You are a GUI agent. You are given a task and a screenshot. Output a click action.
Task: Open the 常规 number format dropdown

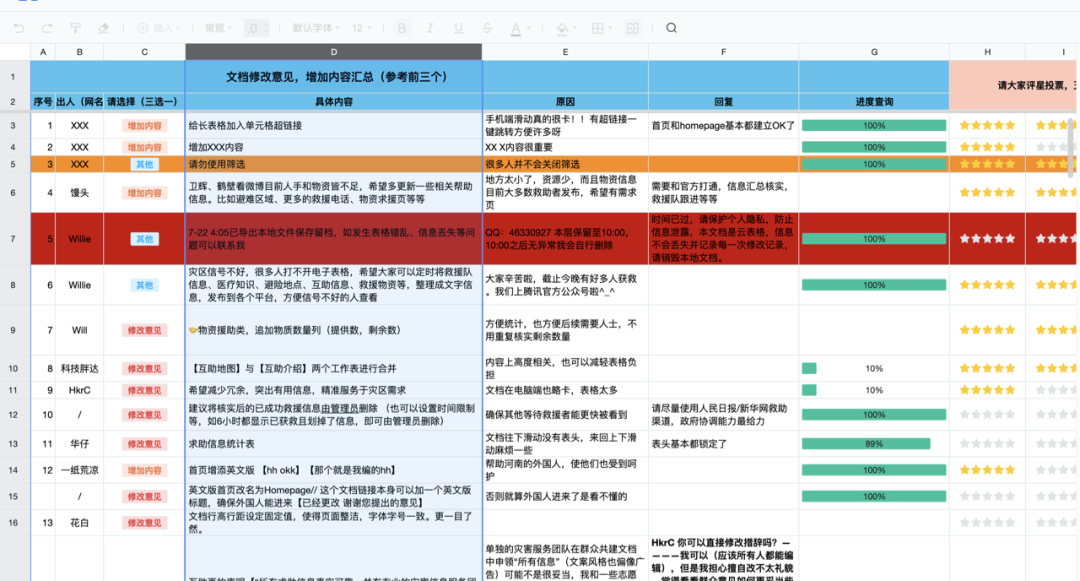click(x=218, y=28)
